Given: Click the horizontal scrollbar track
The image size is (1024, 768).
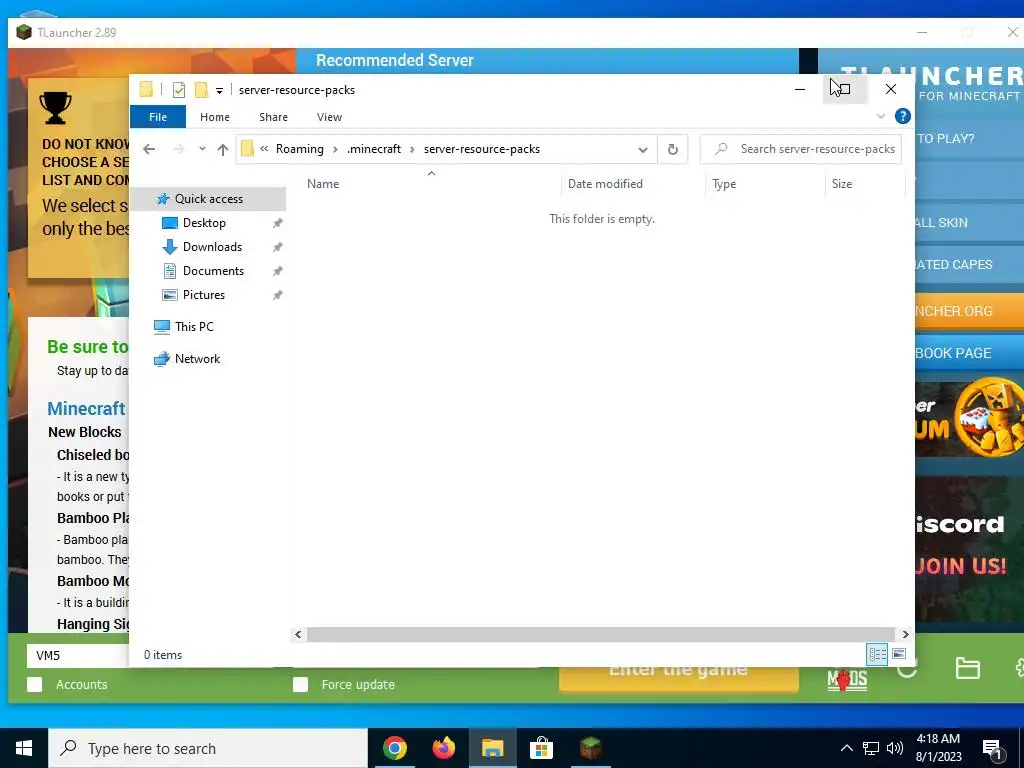Looking at the screenshot, I should coord(601,634).
